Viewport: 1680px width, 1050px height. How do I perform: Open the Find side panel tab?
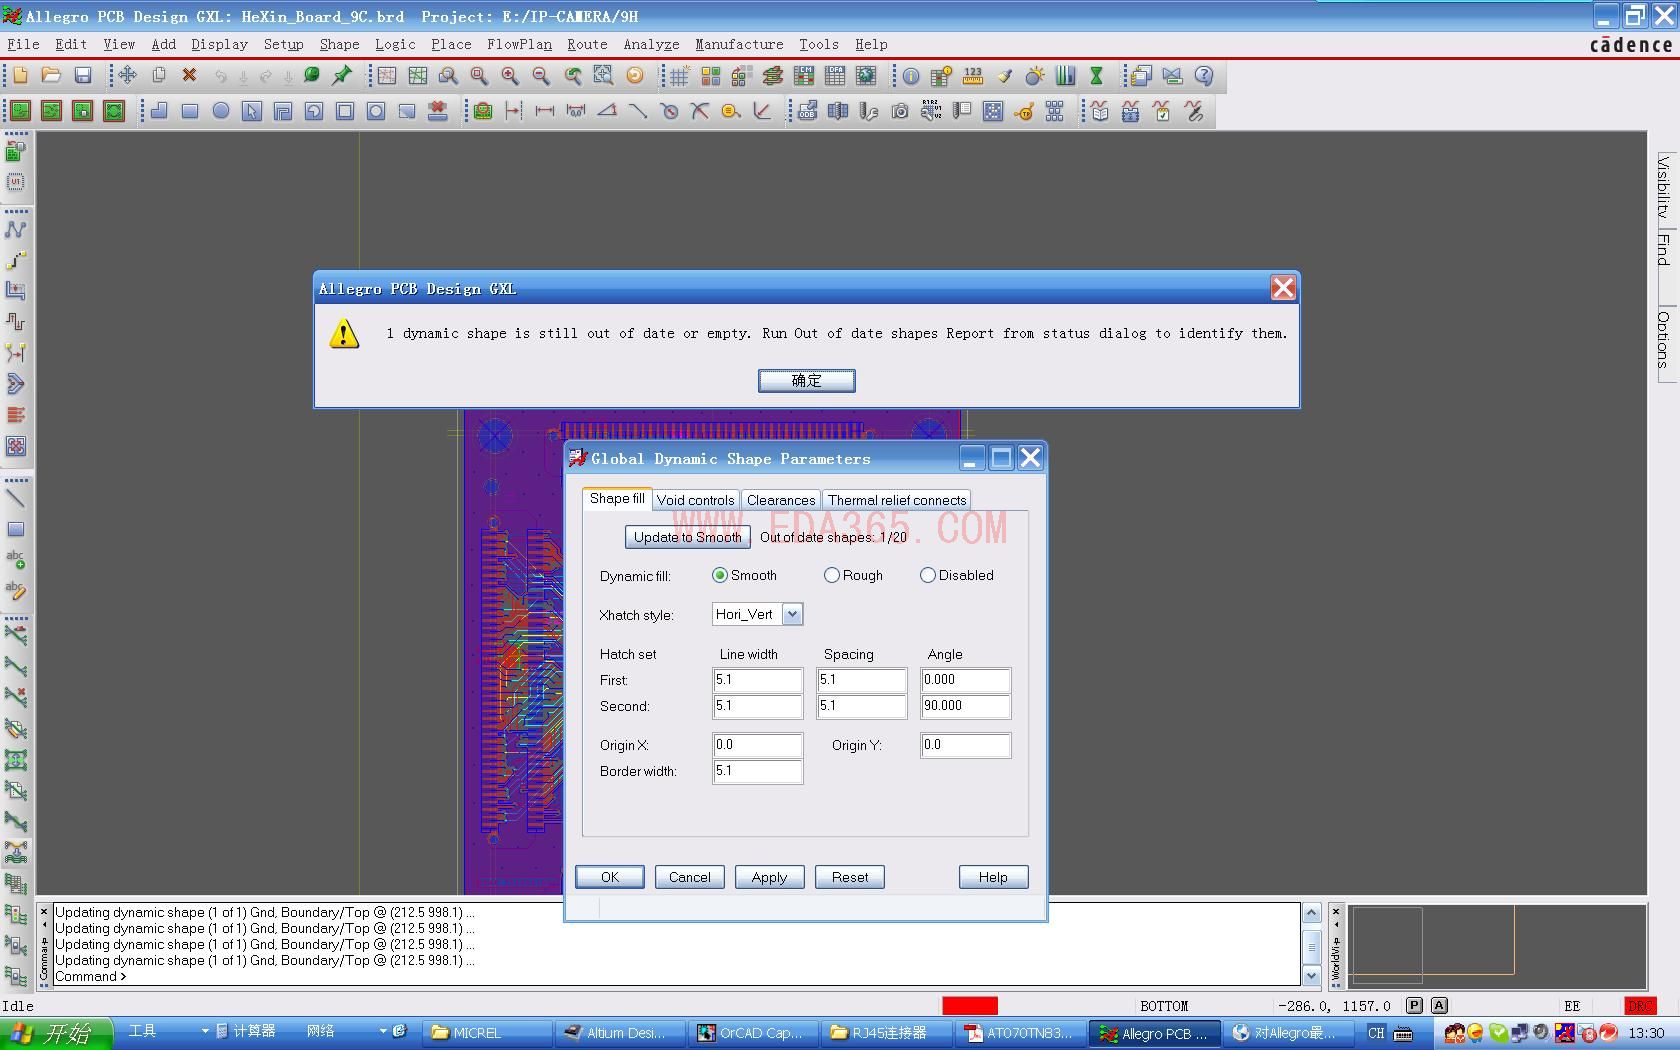[x=1663, y=250]
